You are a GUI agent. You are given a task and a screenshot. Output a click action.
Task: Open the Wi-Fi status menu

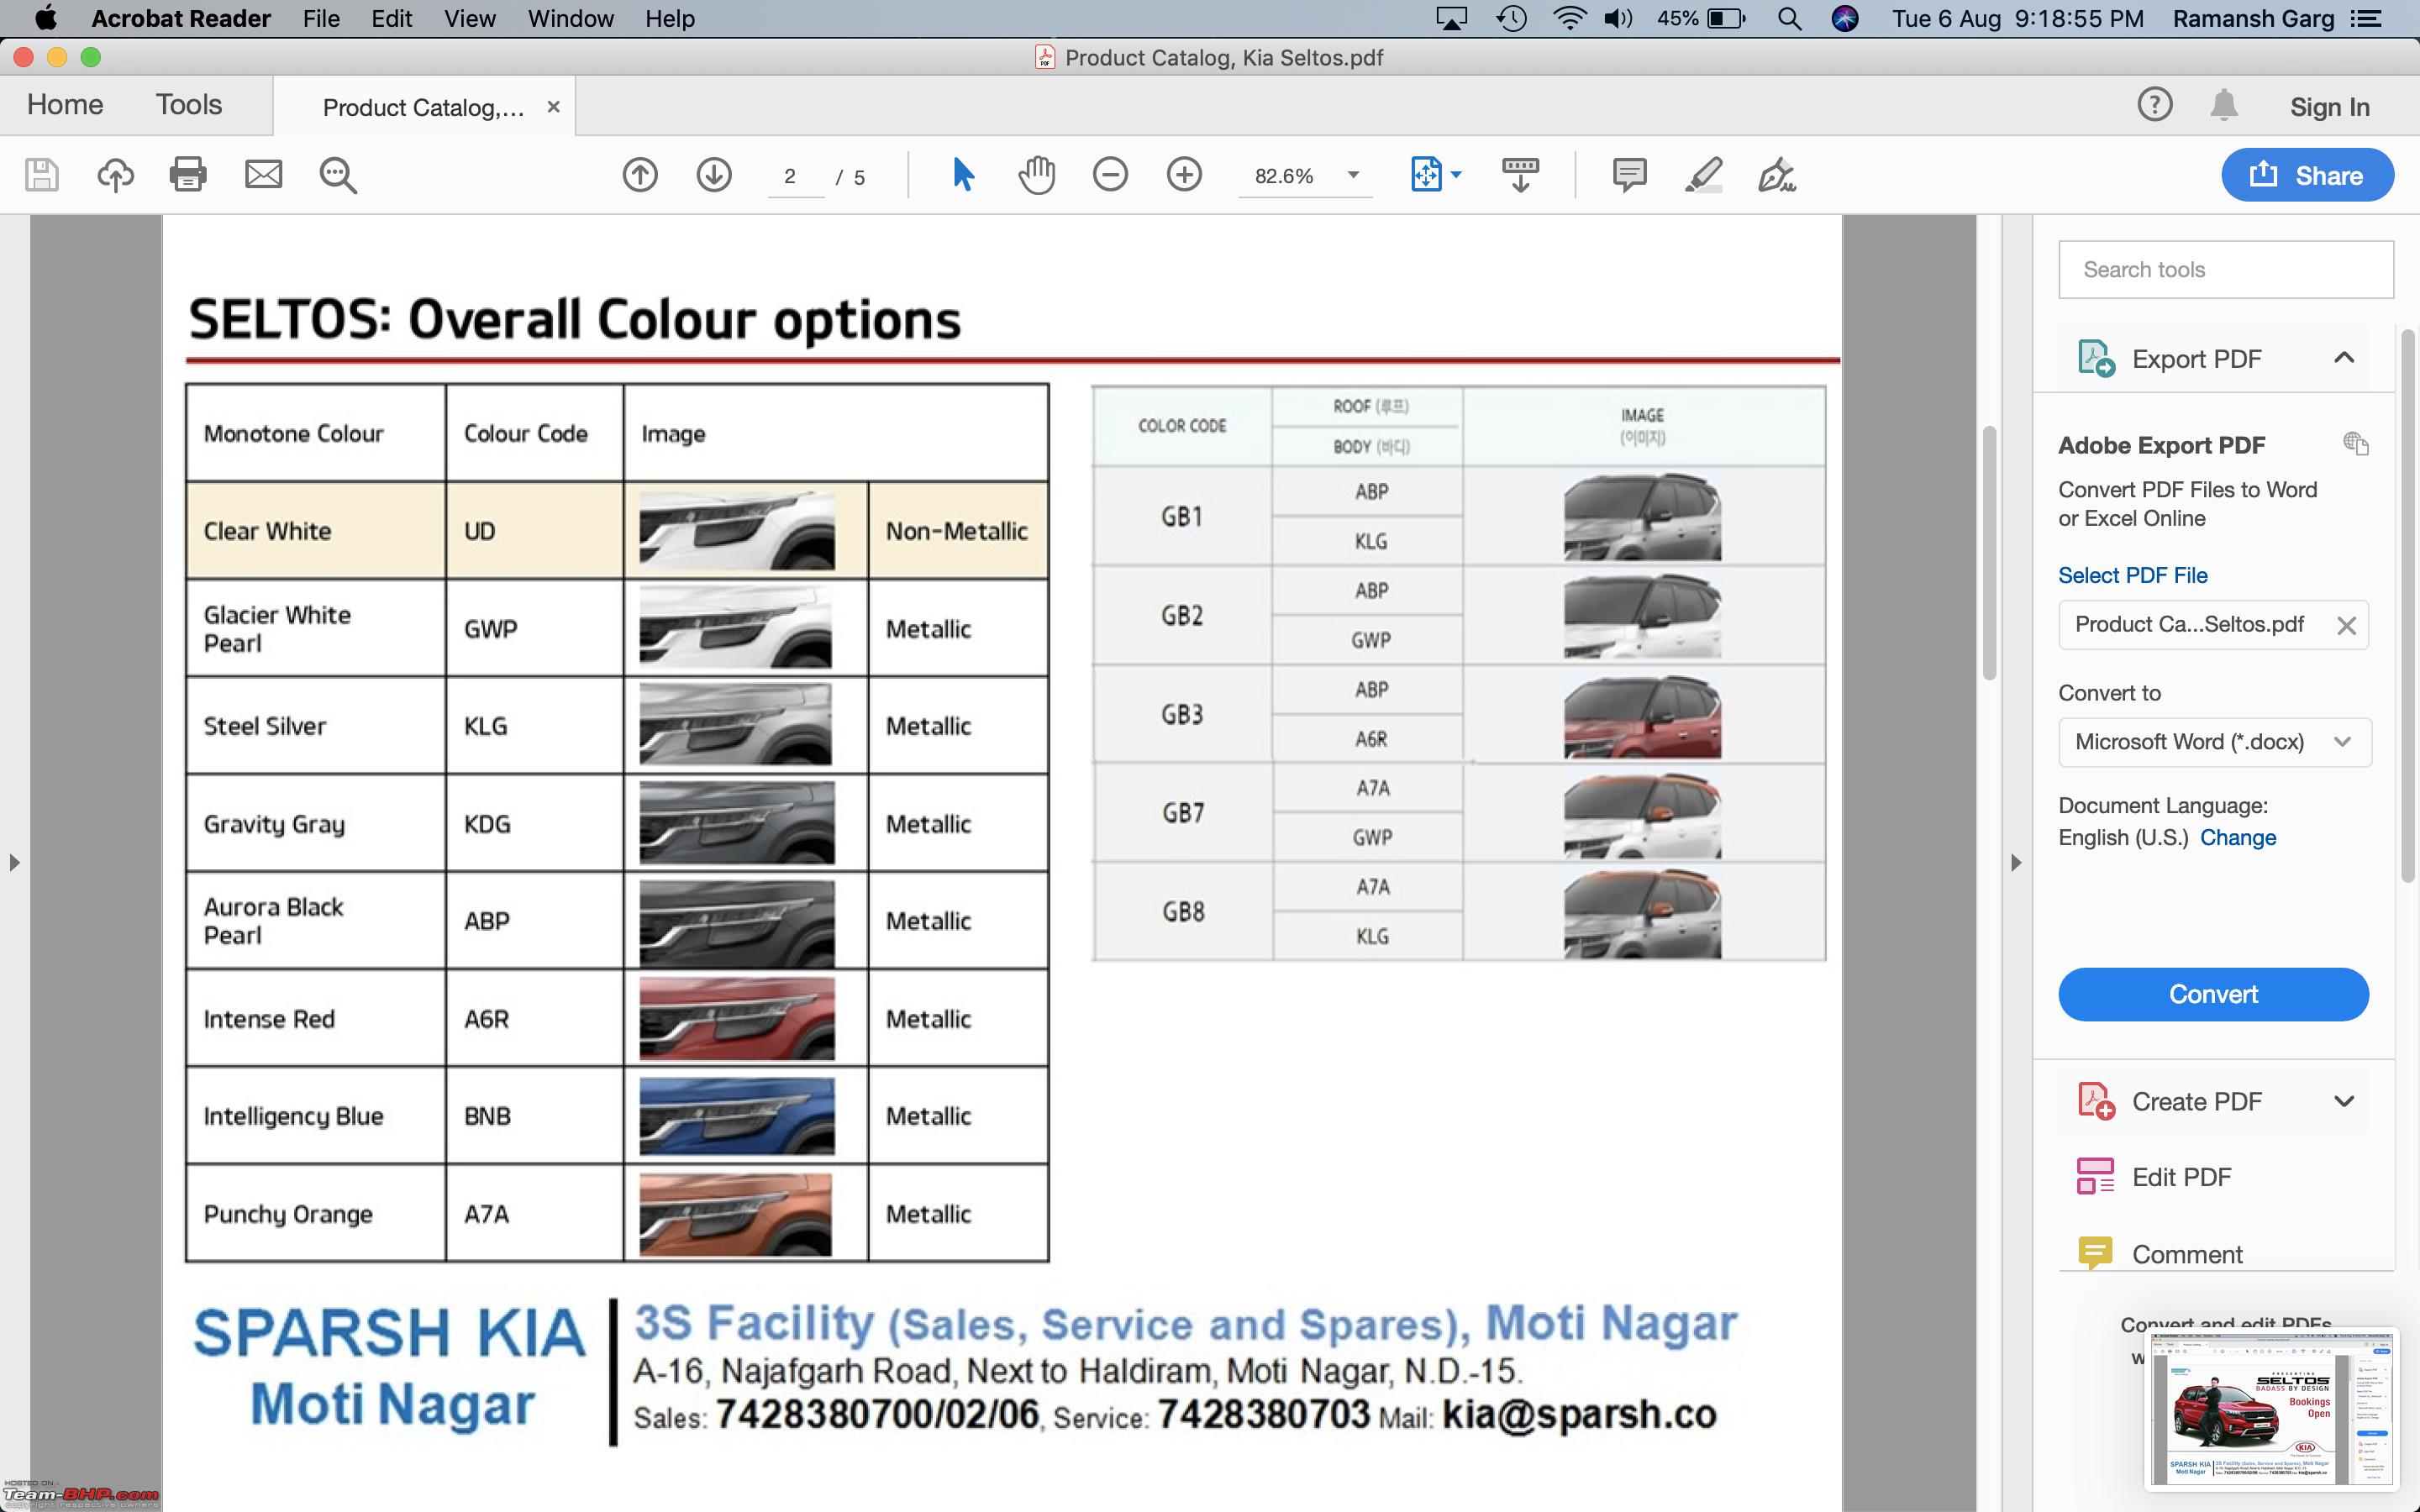click(1569, 18)
